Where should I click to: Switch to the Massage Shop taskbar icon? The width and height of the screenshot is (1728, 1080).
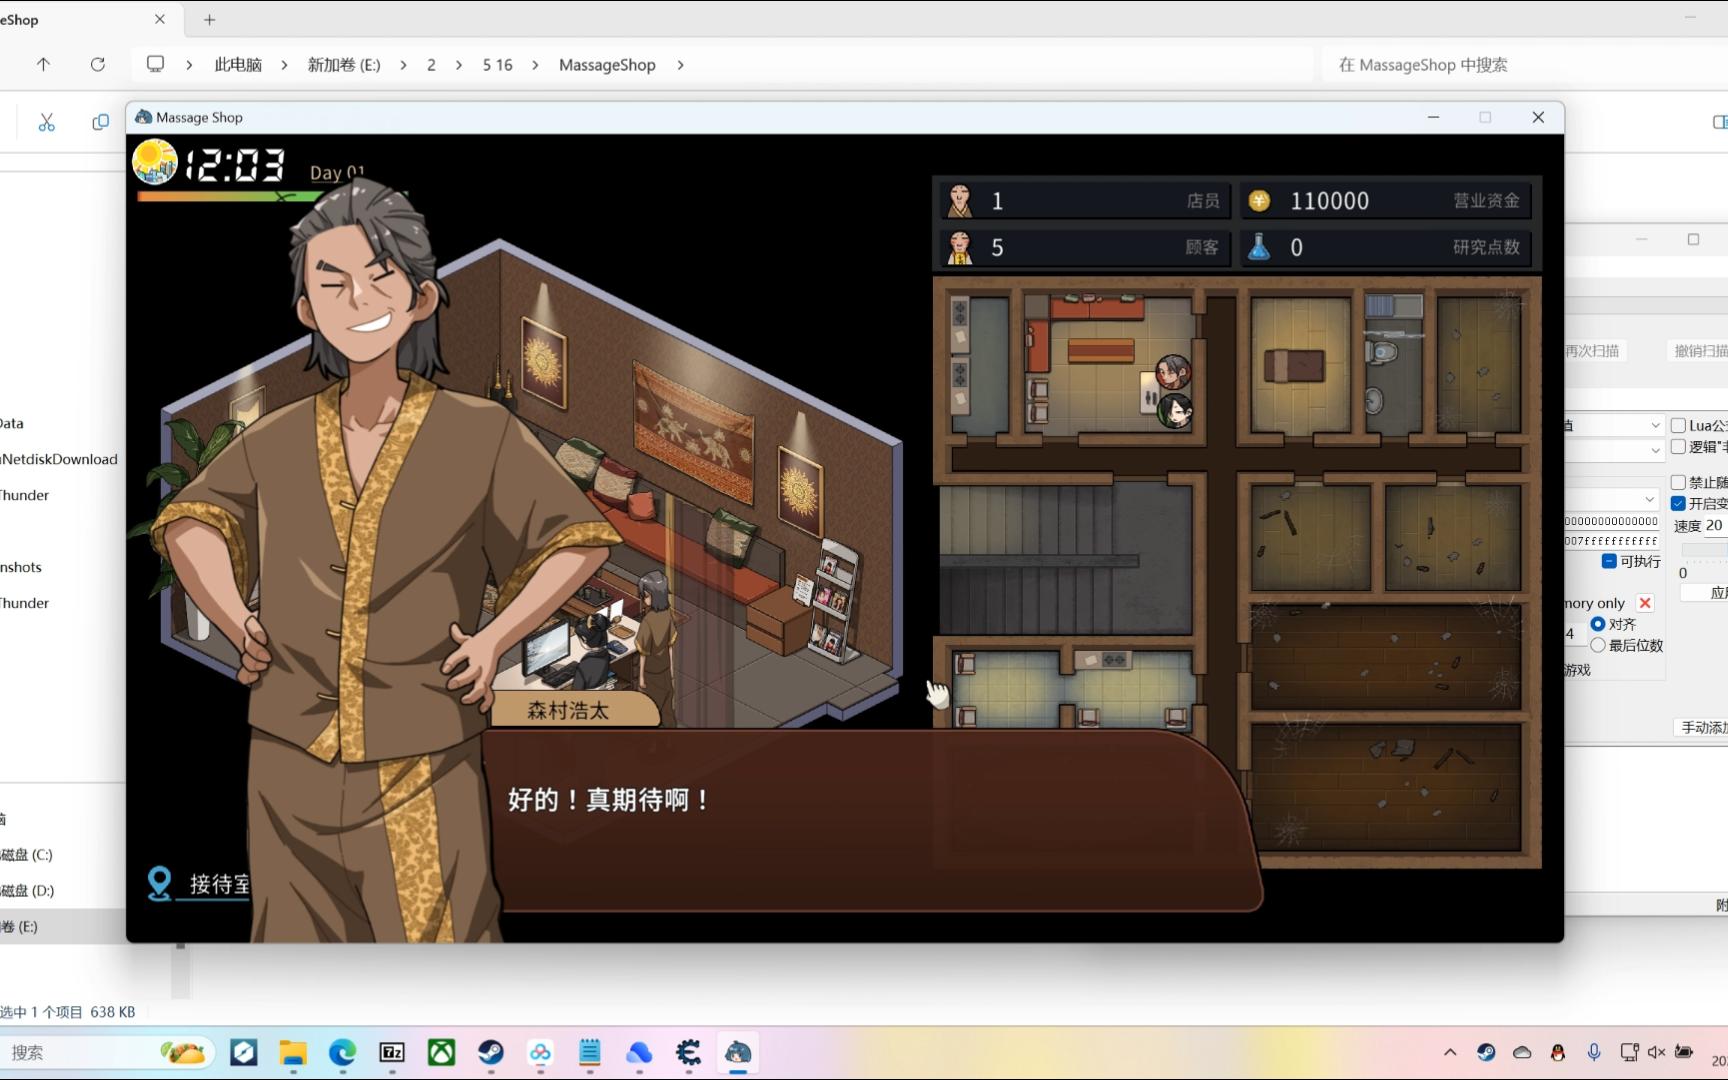click(738, 1052)
